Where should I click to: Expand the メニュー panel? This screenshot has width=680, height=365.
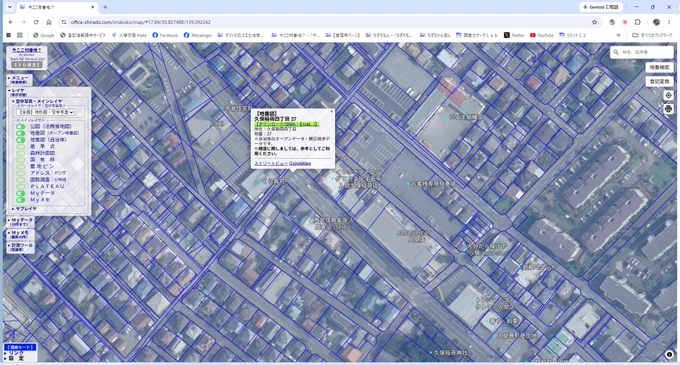pos(19,79)
